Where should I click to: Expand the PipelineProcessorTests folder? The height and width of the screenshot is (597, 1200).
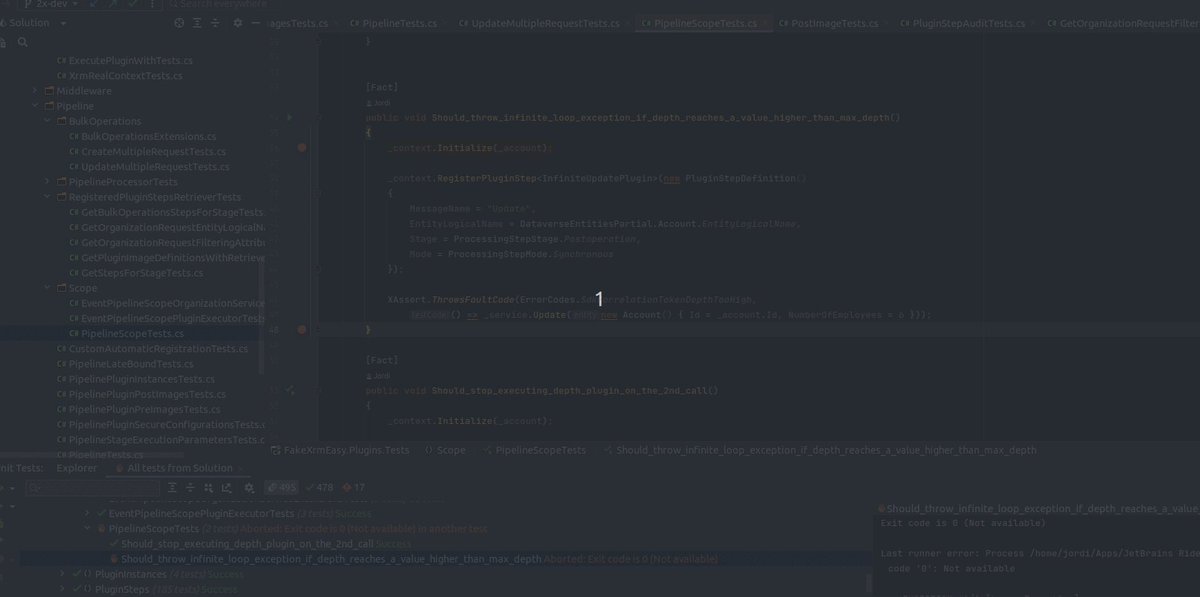coord(48,182)
